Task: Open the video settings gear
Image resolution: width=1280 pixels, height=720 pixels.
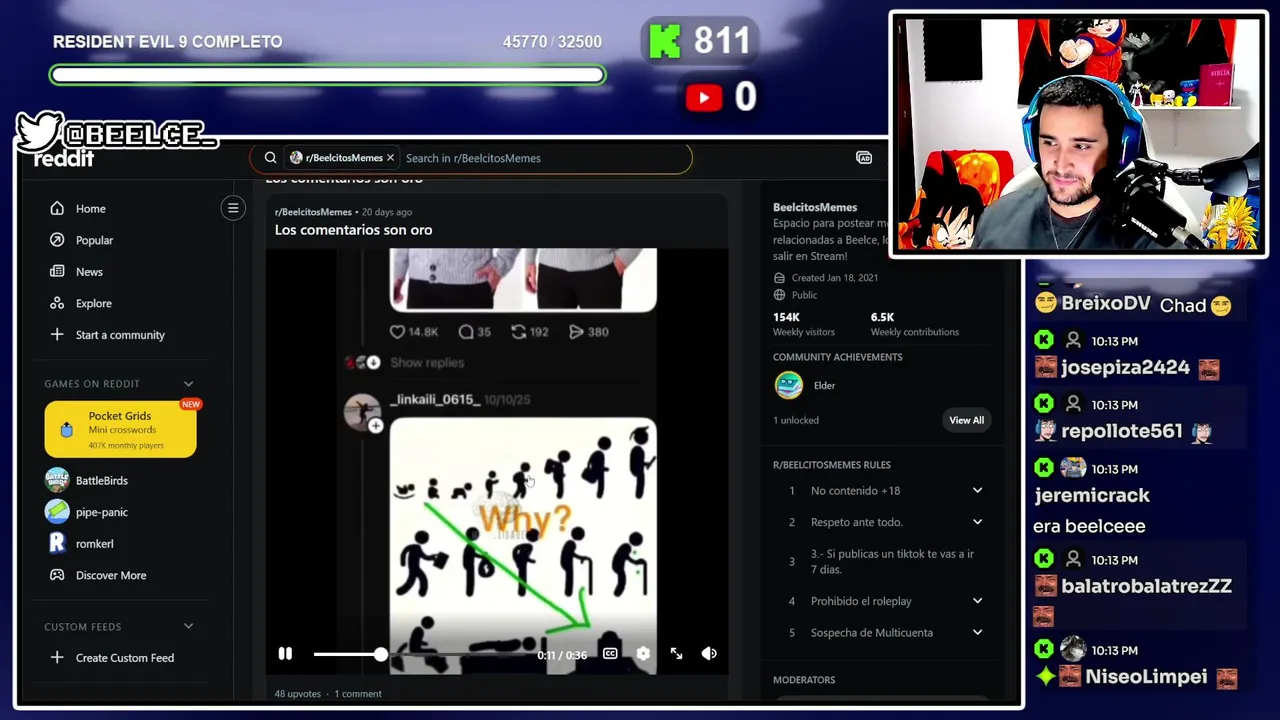Action: (x=643, y=654)
